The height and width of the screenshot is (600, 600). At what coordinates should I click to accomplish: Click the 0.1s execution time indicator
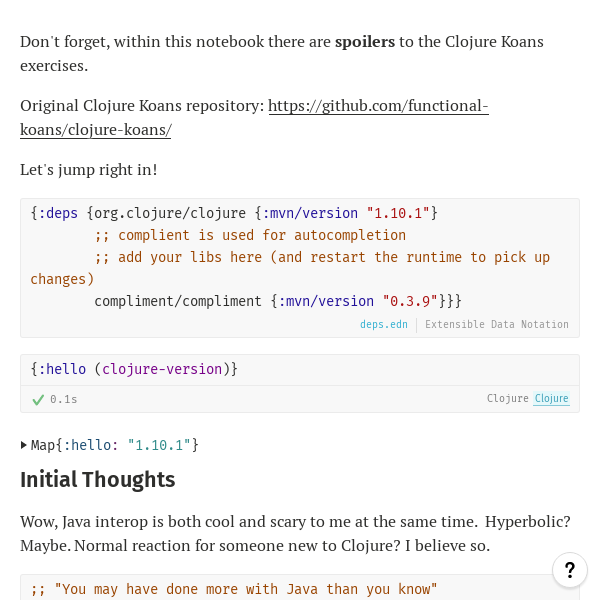pyautogui.click(x=64, y=399)
